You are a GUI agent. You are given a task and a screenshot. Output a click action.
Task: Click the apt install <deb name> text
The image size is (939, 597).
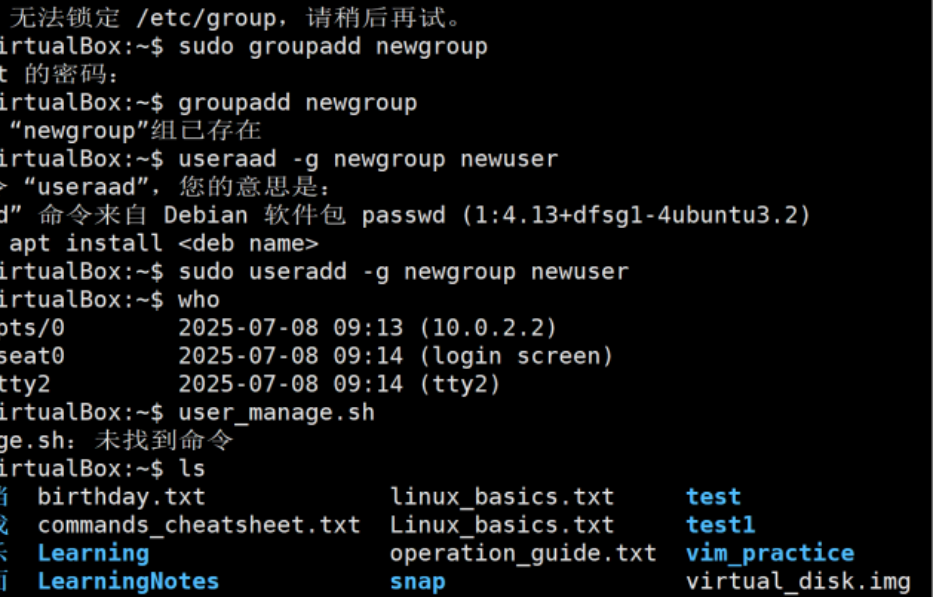pos(163,244)
